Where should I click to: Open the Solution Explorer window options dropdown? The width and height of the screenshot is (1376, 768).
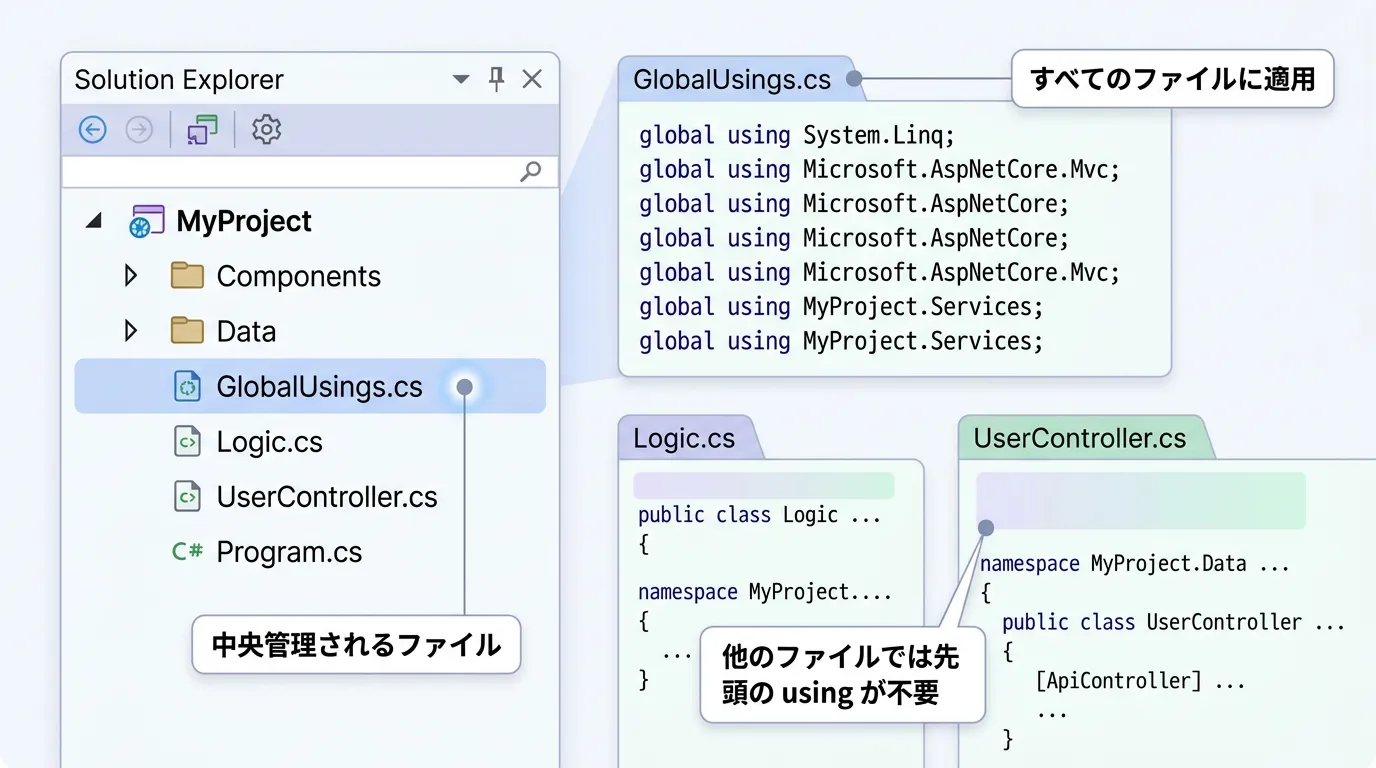tap(461, 80)
